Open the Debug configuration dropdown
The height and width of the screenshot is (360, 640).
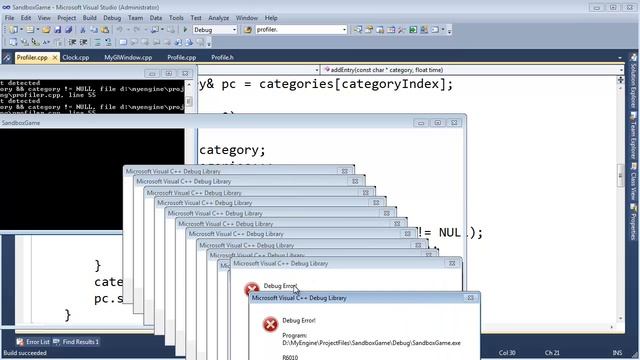tap(234, 30)
